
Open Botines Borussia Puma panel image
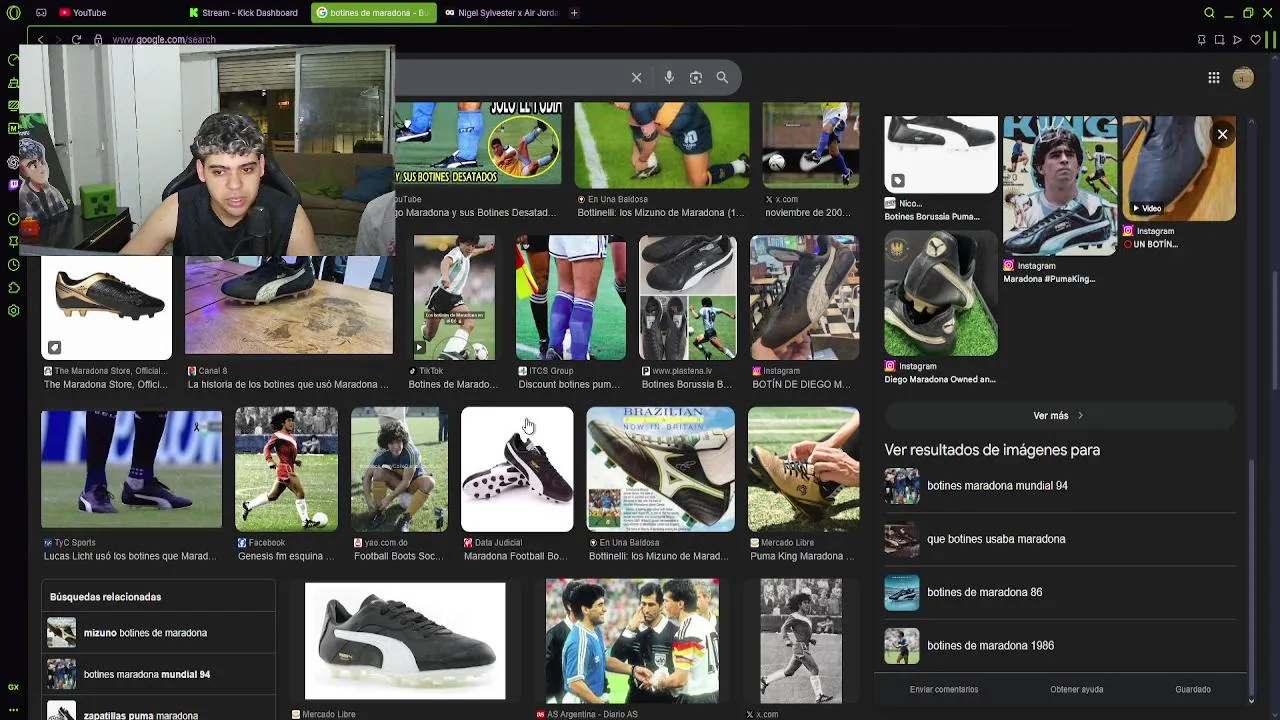click(941, 154)
